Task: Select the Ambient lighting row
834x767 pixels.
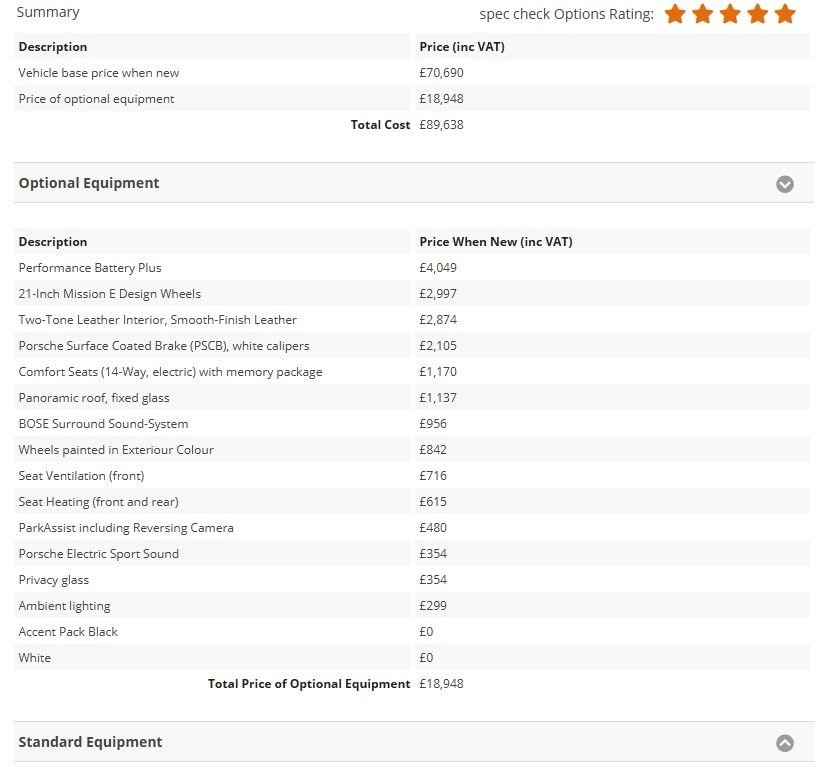Action: [64, 606]
